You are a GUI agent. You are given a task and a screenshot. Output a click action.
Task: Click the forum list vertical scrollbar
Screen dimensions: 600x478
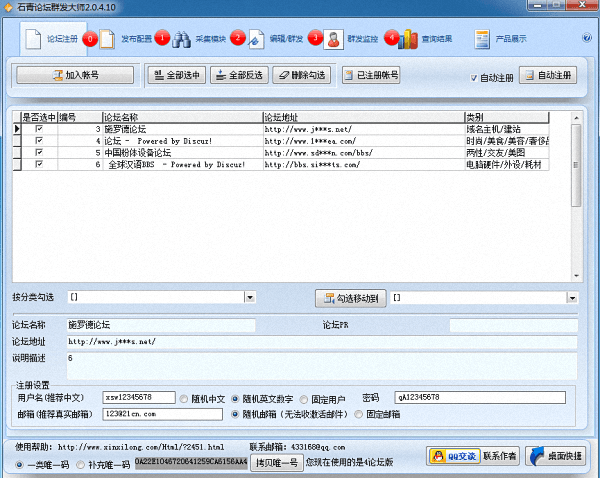[x=575, y=200]
